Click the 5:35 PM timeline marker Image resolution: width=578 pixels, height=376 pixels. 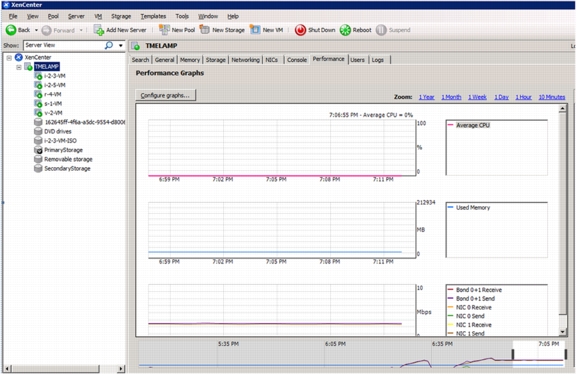click(x=228, y=344)
